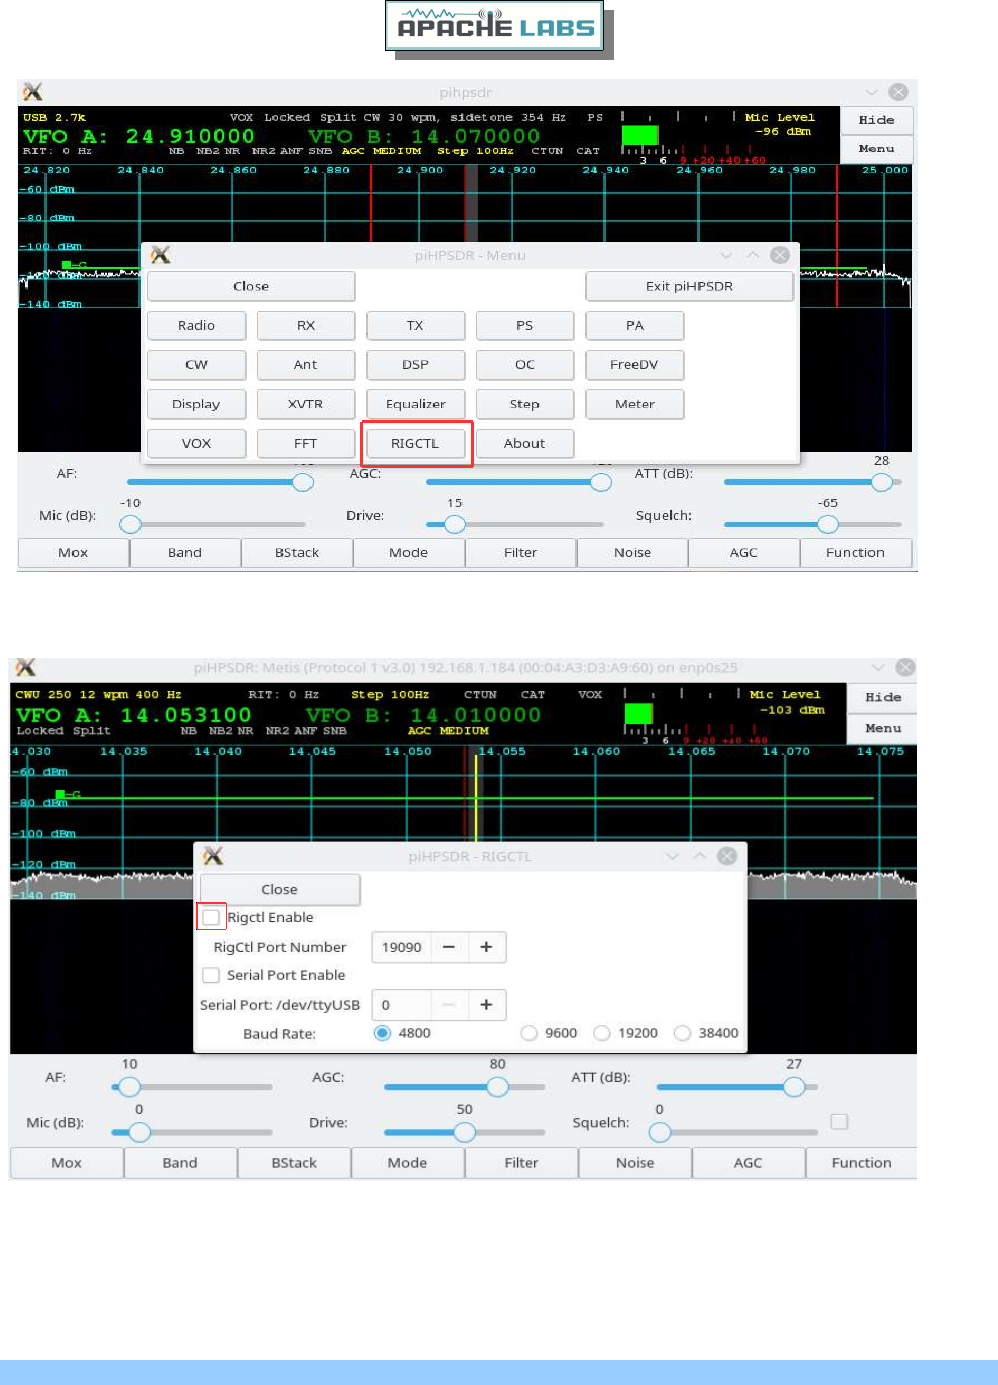Open the Equalizer button

(415, 404)
